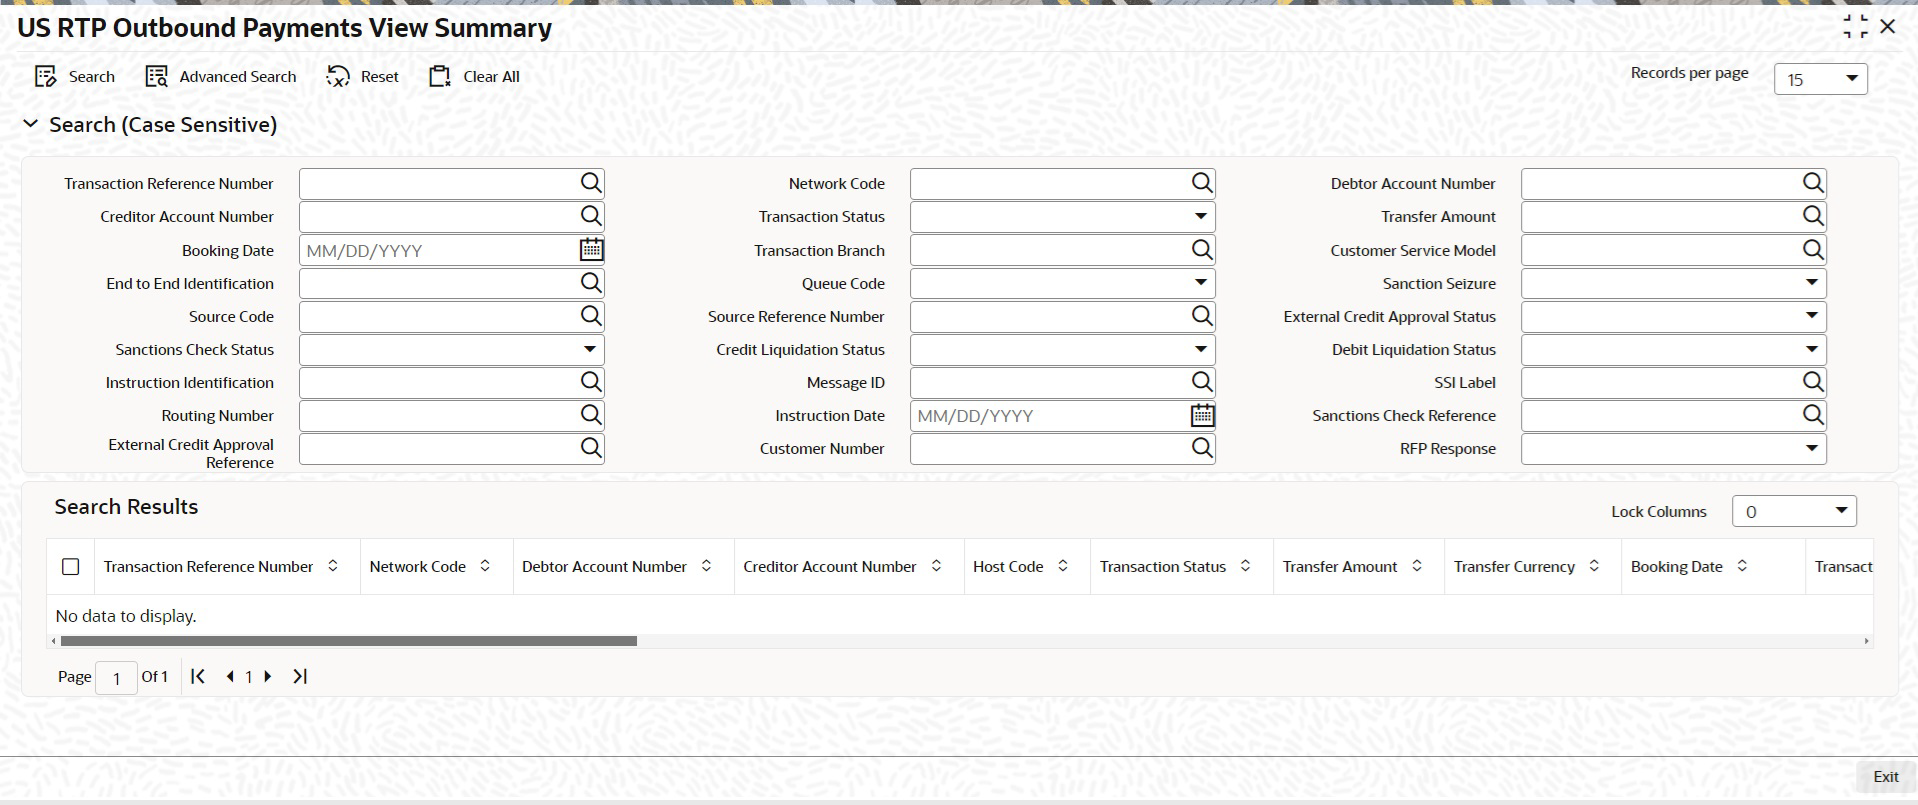Open lookup for Customer Service Model
The height and width of the screenshot is (805, 1918).
1813,250
